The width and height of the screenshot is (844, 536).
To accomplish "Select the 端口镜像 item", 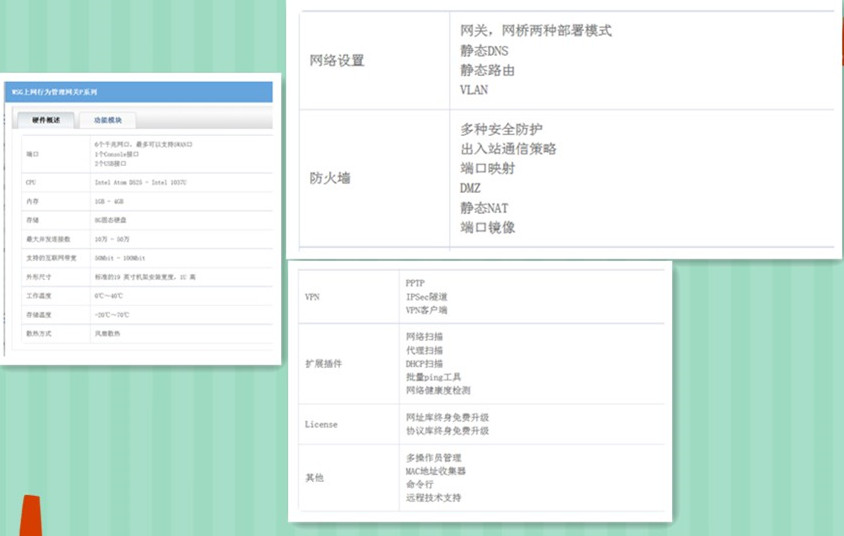I will point(488,227).
